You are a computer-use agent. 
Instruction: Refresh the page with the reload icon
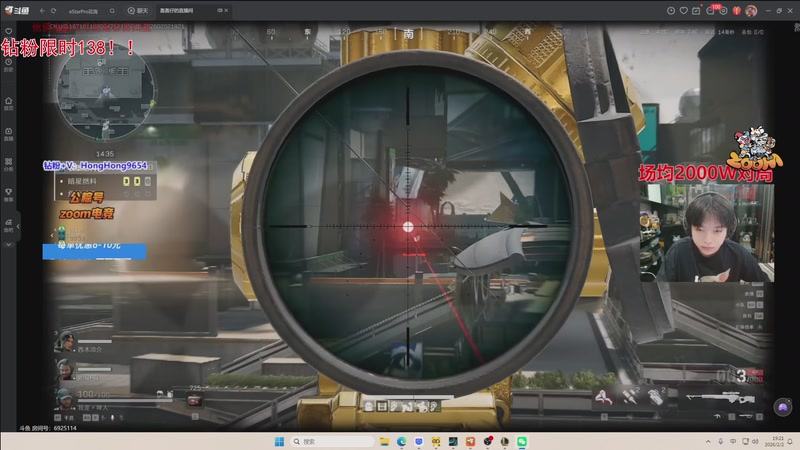click(54, 11)
